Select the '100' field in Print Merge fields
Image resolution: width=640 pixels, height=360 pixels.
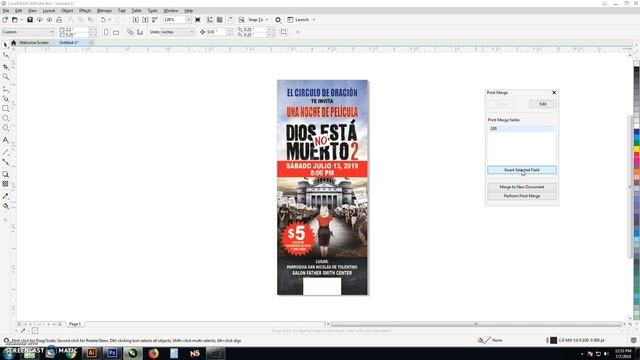coord(521,129)
